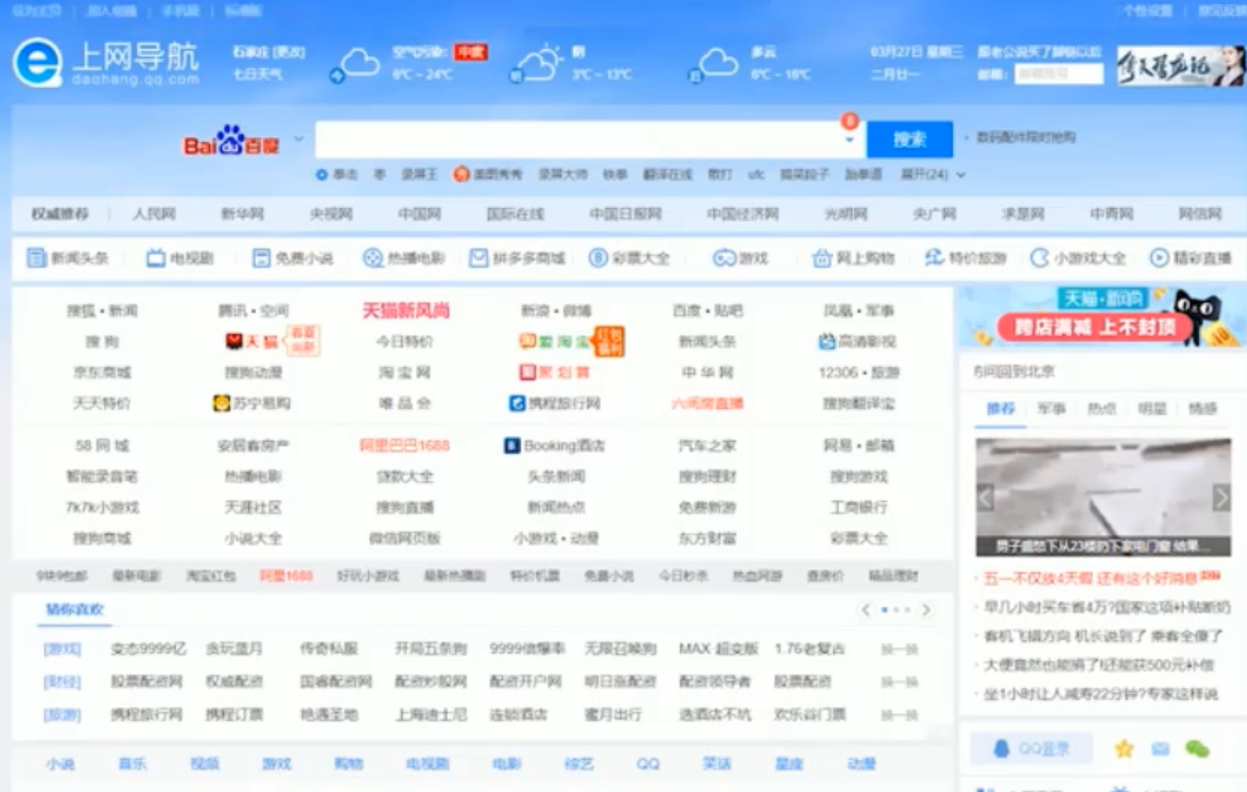
Task: Switch to the 明星 news tab
Action: (1152, 409)
